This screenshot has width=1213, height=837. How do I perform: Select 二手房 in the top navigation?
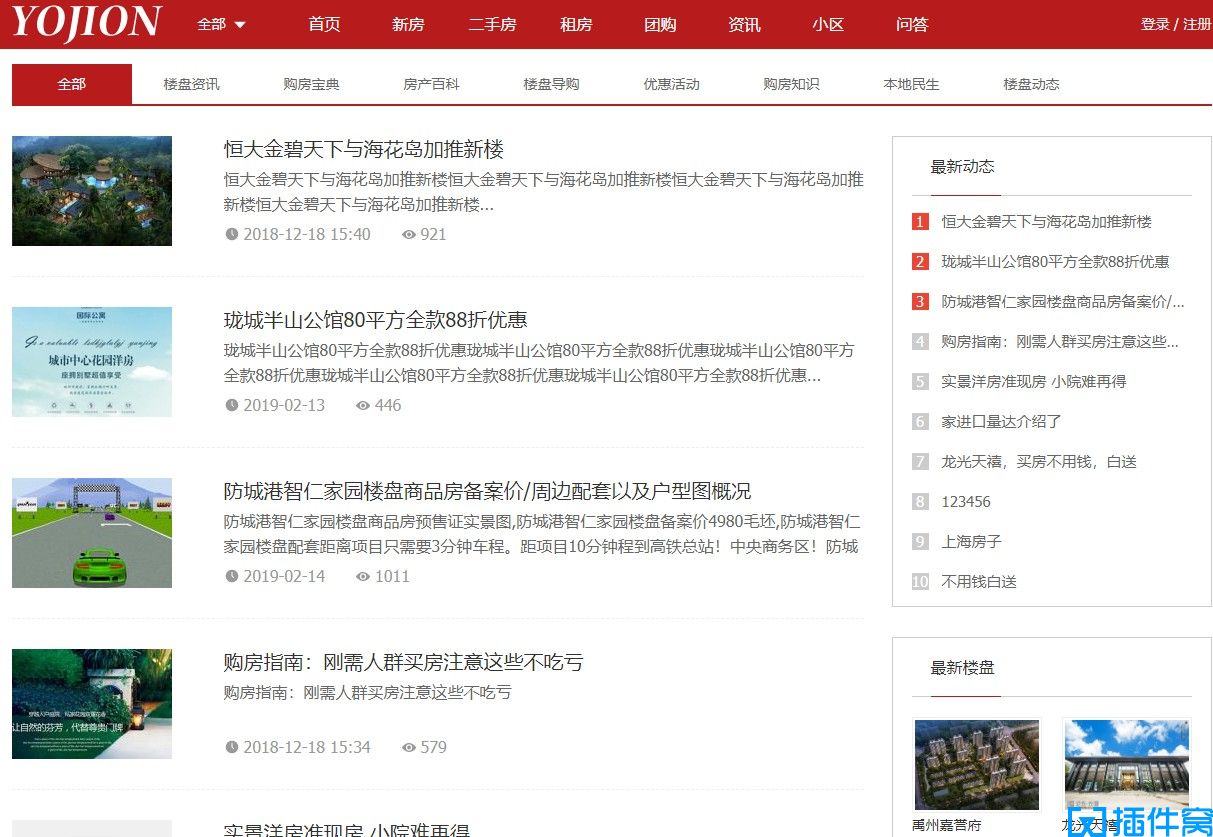pyautogui.click(x=492, y=24)
